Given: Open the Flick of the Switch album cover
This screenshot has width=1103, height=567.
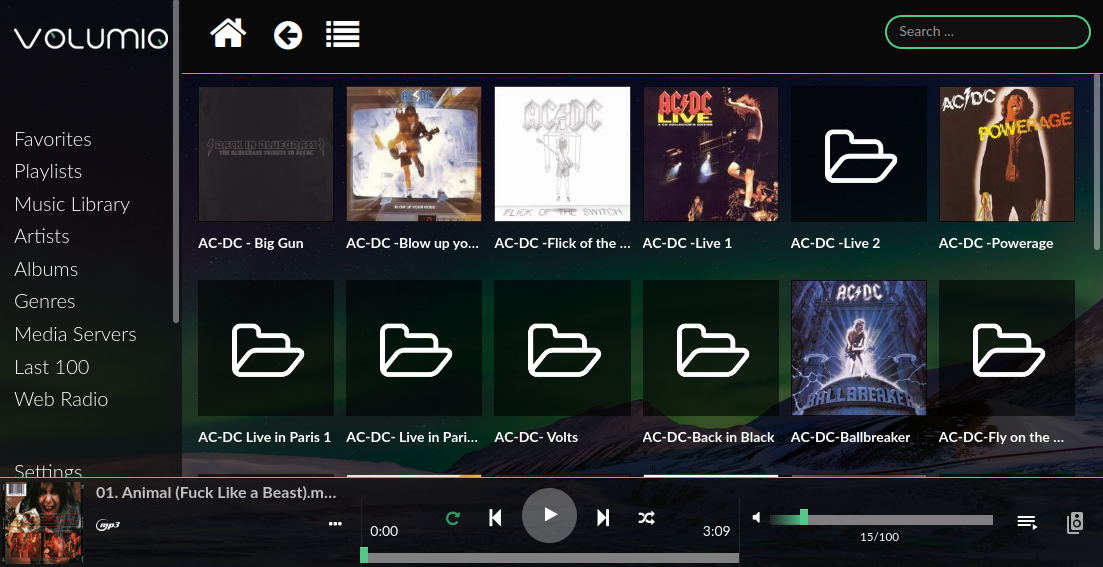Looking at the screenshot, I should pos(562,154).
